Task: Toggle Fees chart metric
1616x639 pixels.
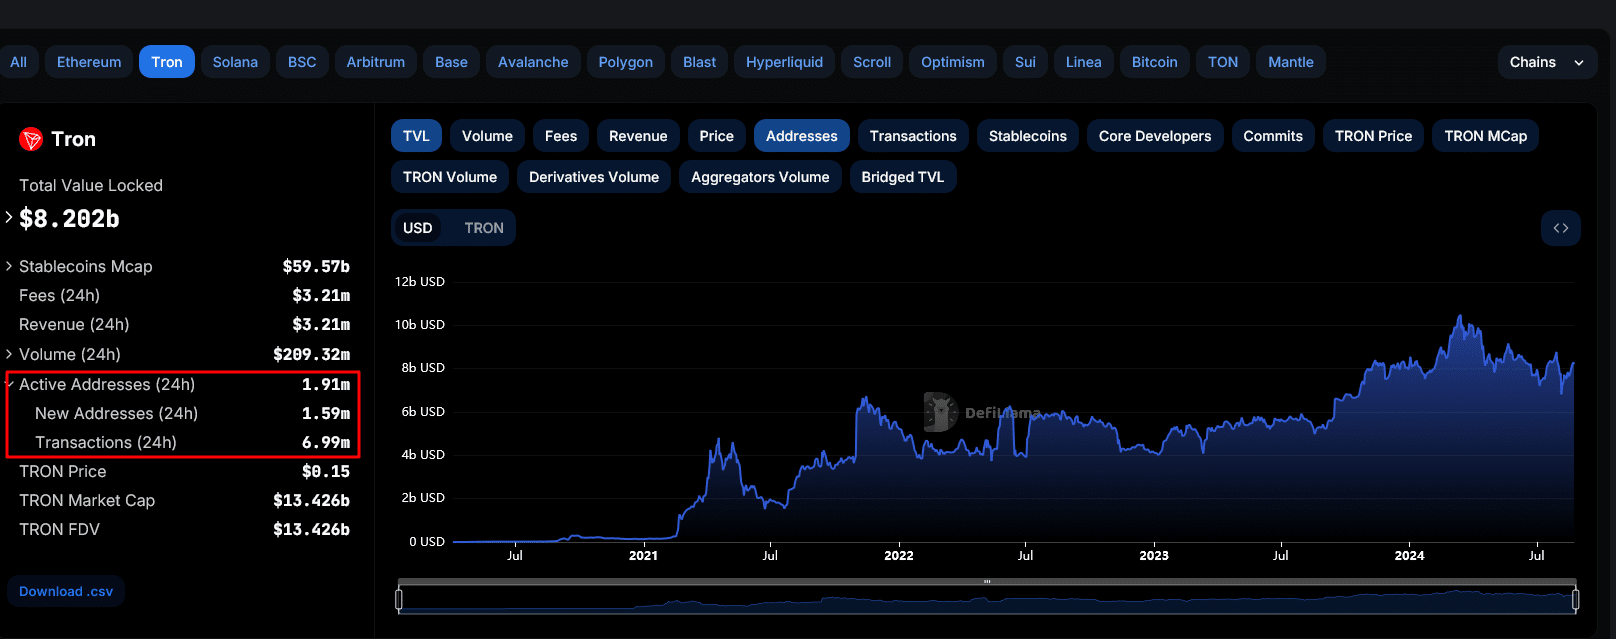Action: [561, 136]
